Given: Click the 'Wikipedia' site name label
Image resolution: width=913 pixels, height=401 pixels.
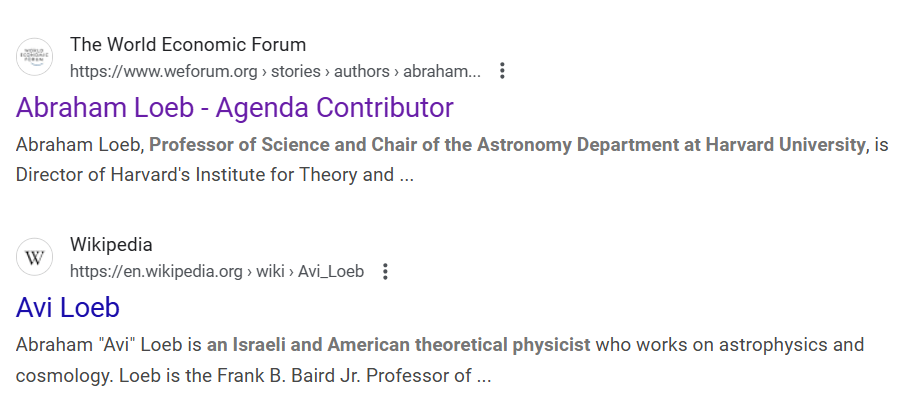Looking at the screenshot, I should point(111,245).
